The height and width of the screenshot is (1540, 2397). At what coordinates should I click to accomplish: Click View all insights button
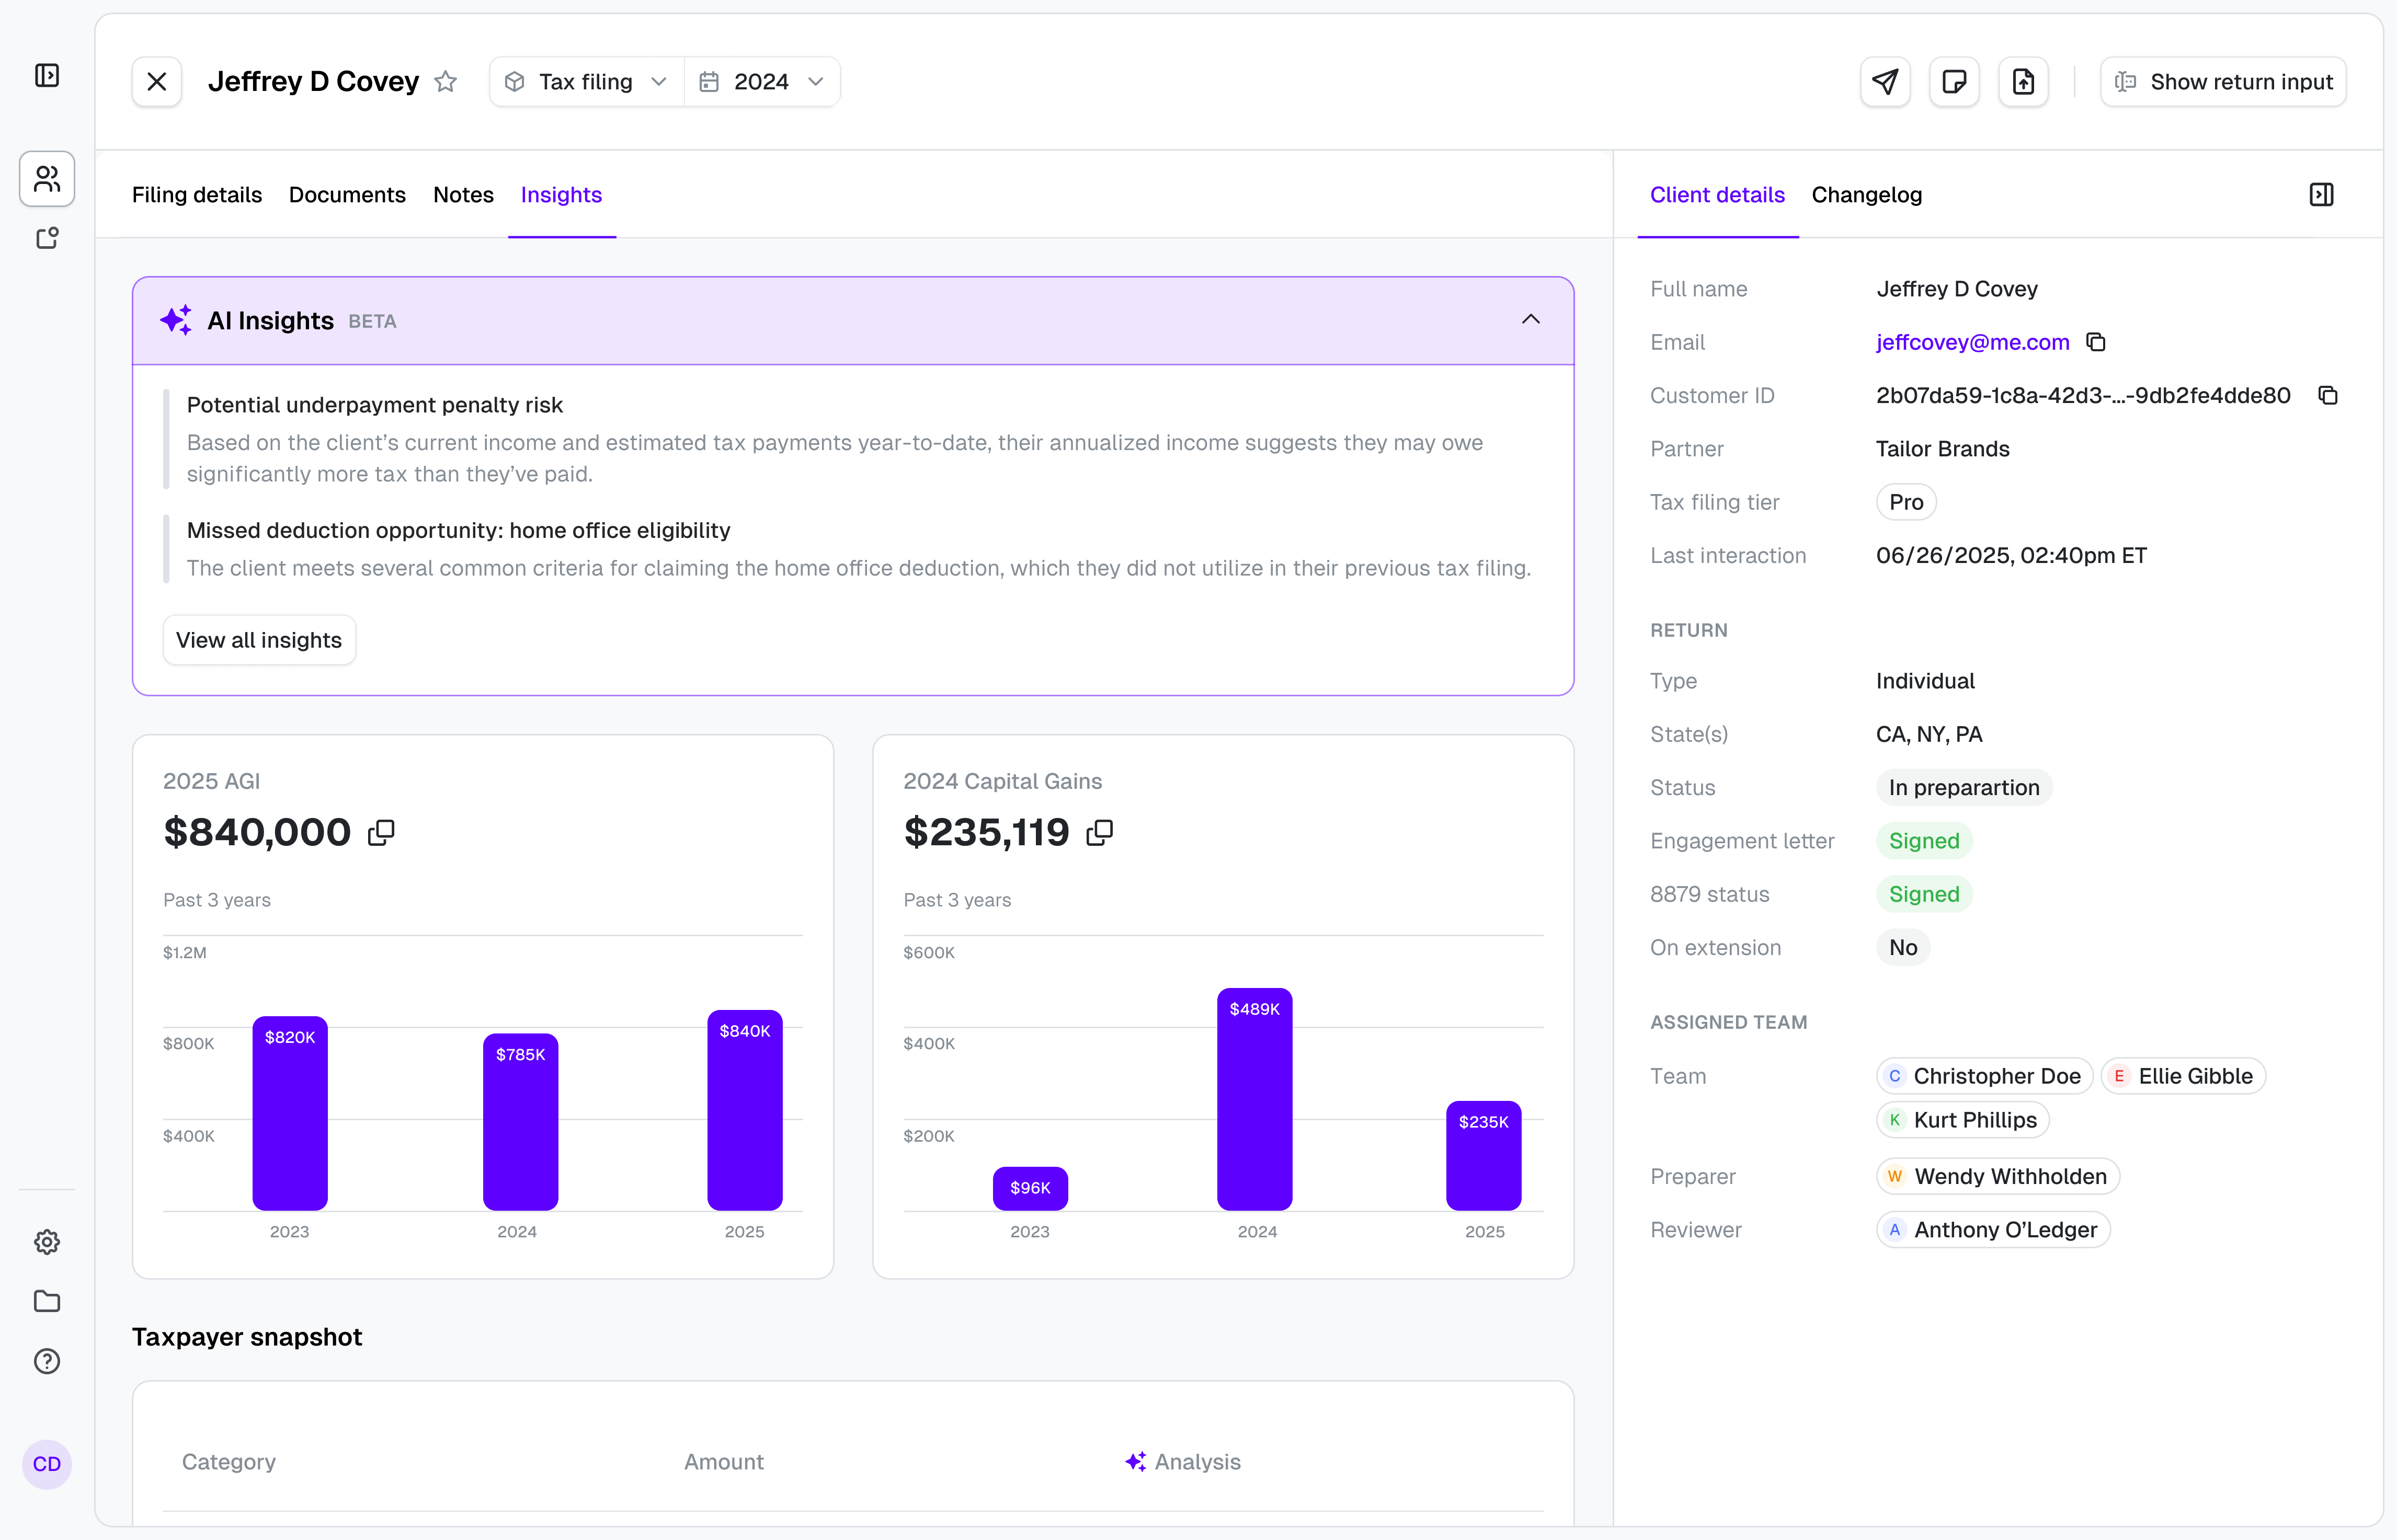[x=259, y=640]
